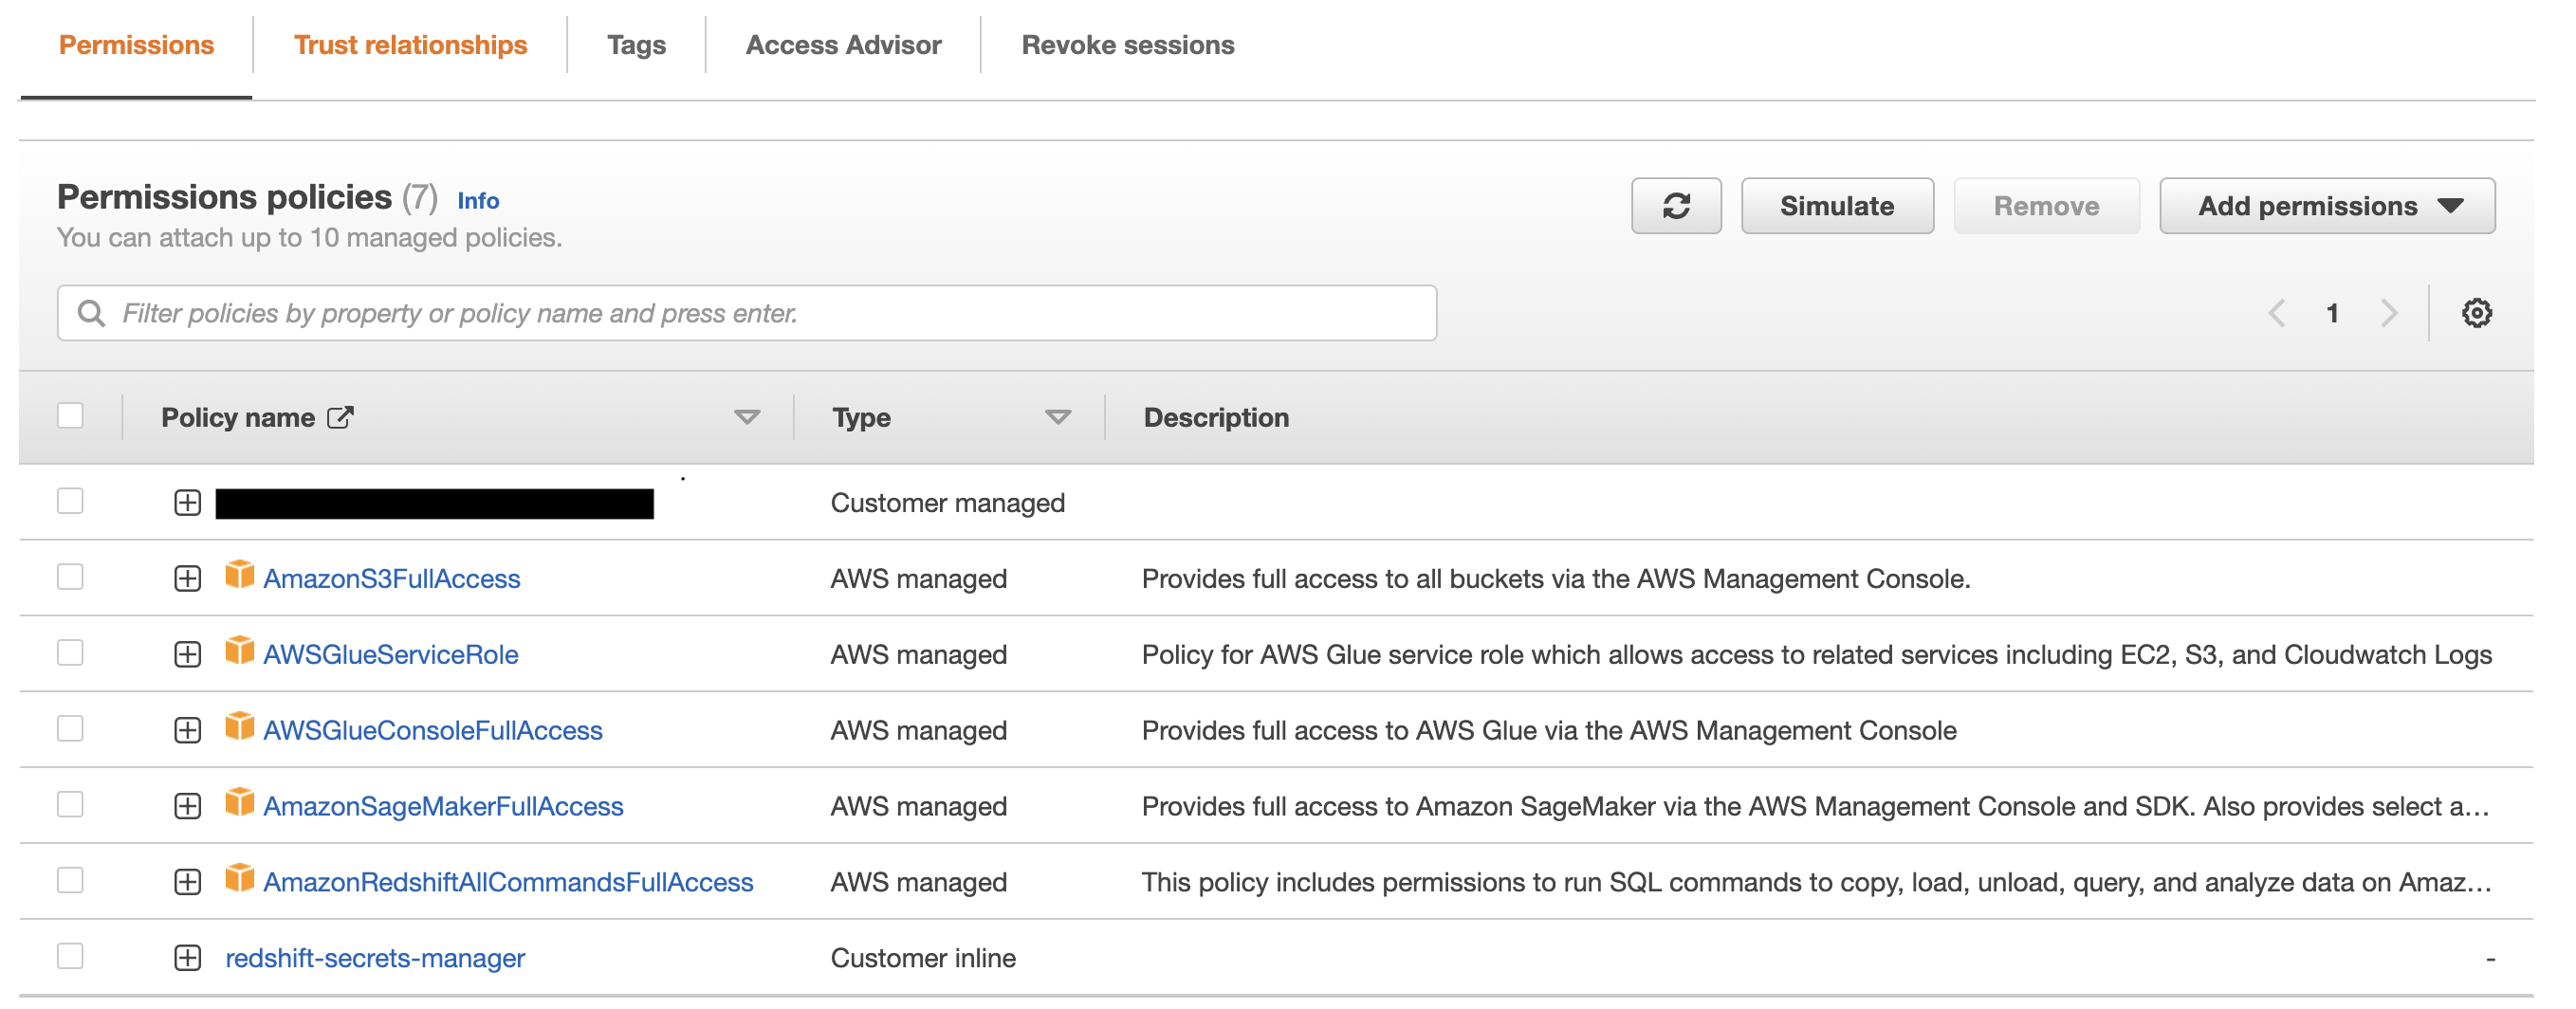Select the AWSGlueServiceRole row checkbox
This screenshot has width=2576, height=1009.
coord(70,652)
